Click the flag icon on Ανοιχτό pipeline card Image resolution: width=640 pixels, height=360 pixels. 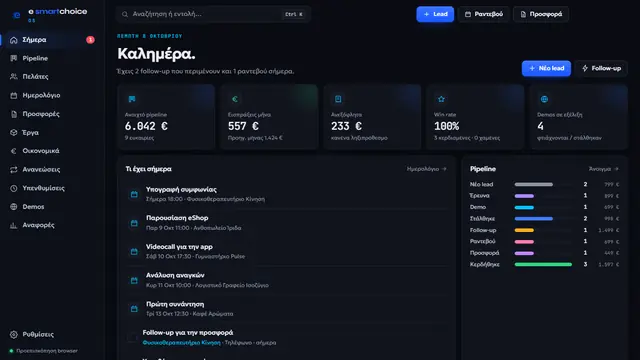click(132, 99)
